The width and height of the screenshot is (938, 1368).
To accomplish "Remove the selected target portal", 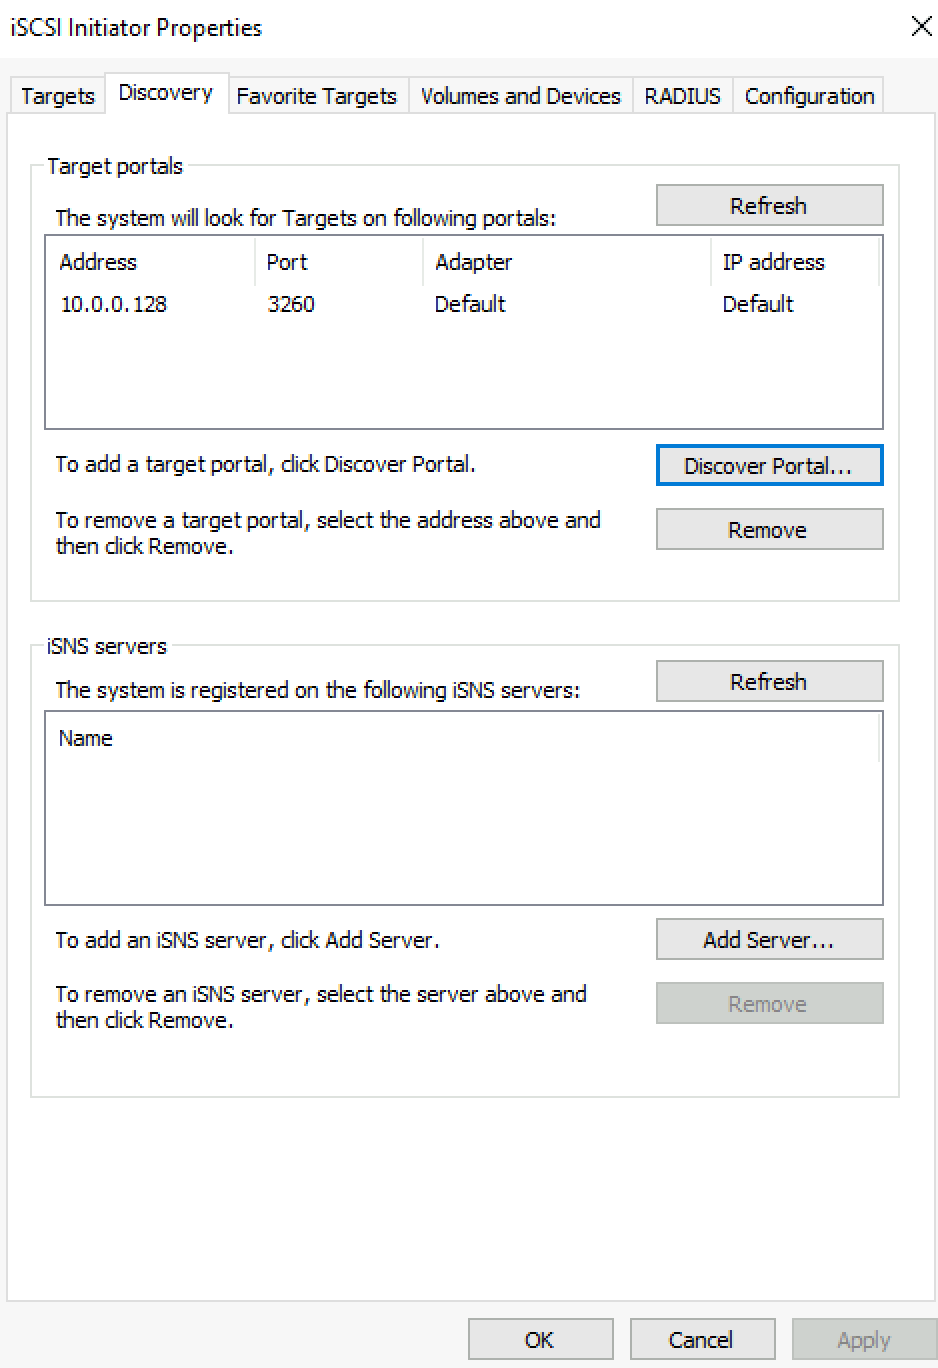I will tap(769, 529).
